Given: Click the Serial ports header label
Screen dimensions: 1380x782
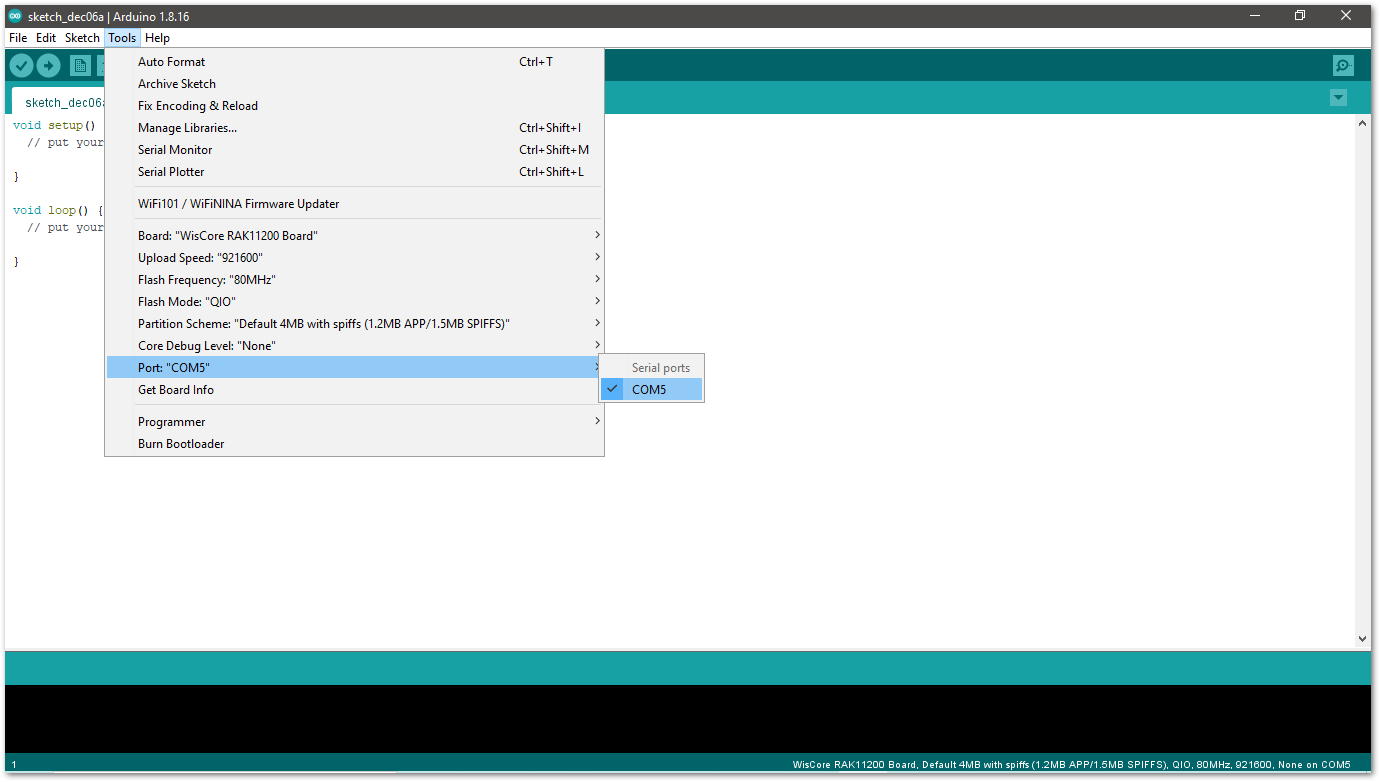Looking at the screenshot, I should pos(661,368).
